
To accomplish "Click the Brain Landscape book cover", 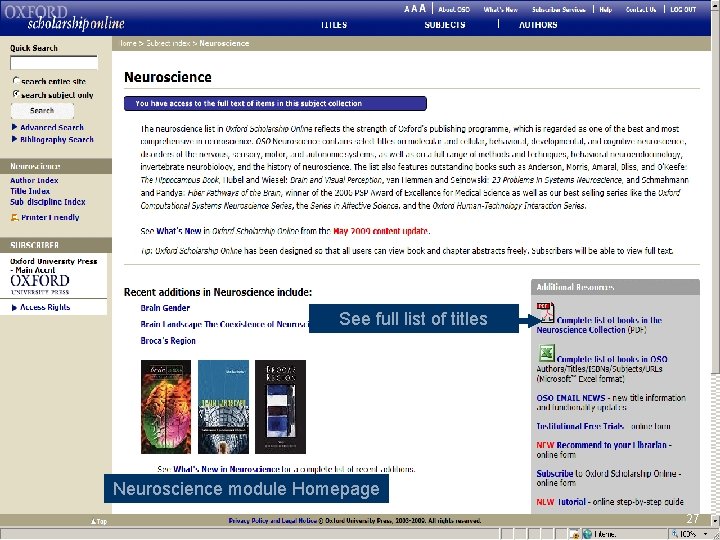I will click(224, 407).
